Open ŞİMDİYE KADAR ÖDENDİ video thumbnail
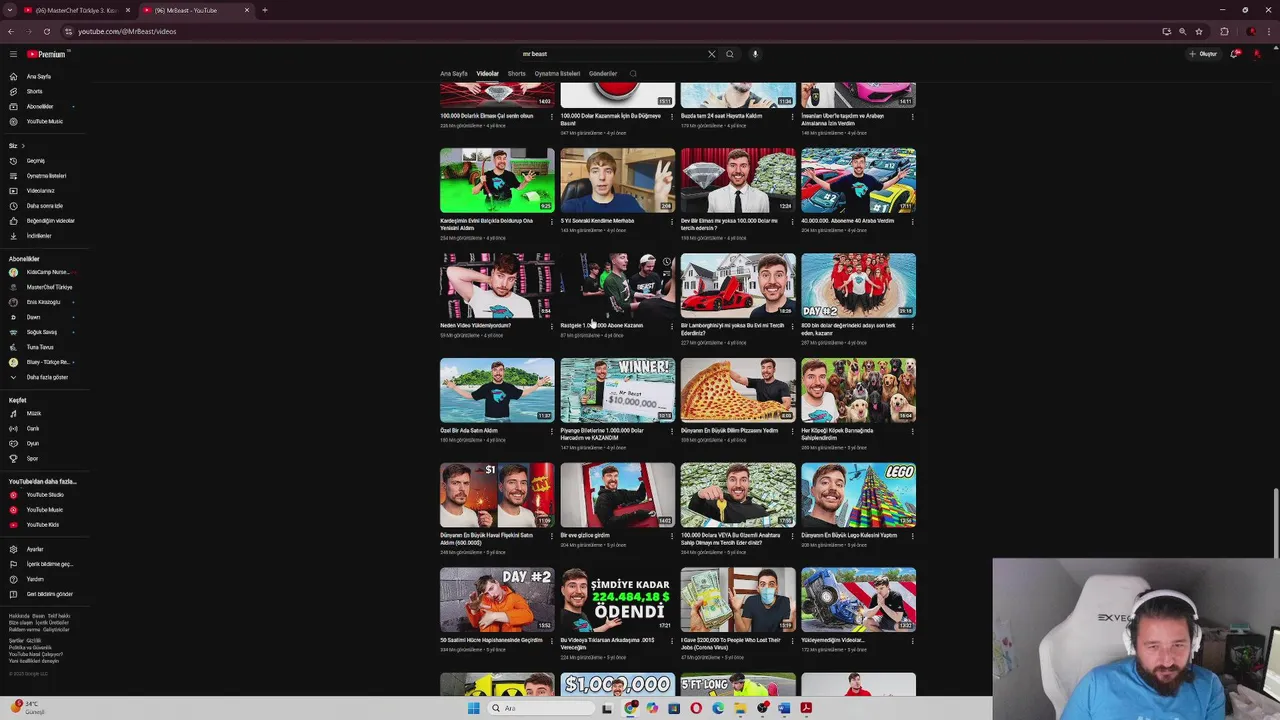The width and height of the screenshot is (1280, 720). pos(617,600)
